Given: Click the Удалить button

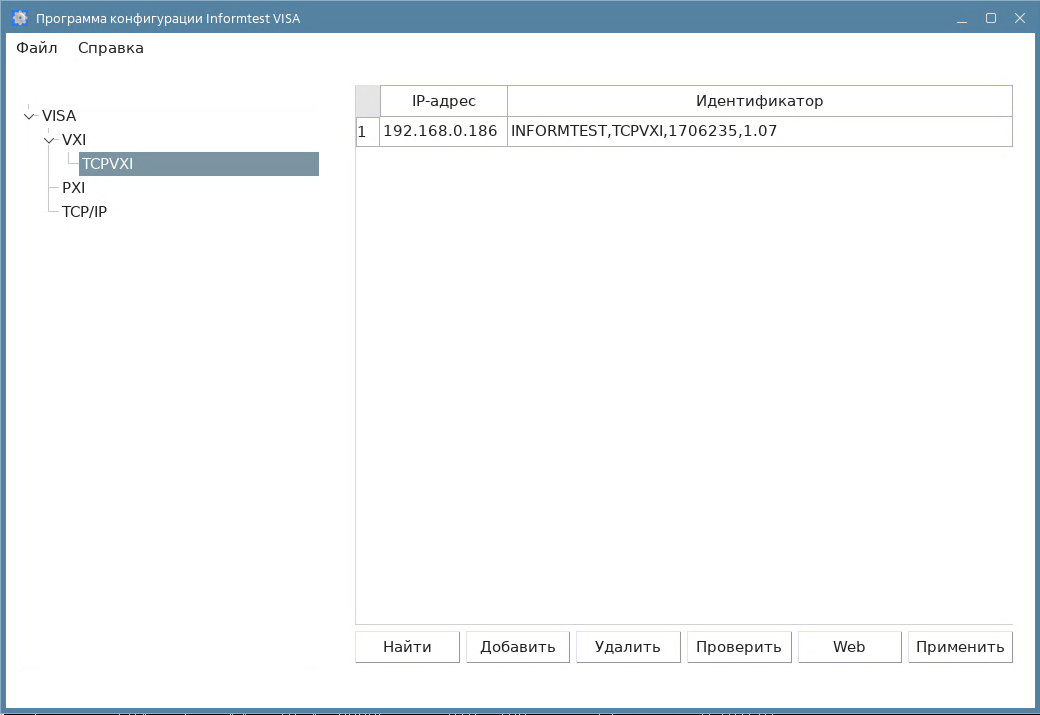Looking at the screenshot, I should (628, 647).
